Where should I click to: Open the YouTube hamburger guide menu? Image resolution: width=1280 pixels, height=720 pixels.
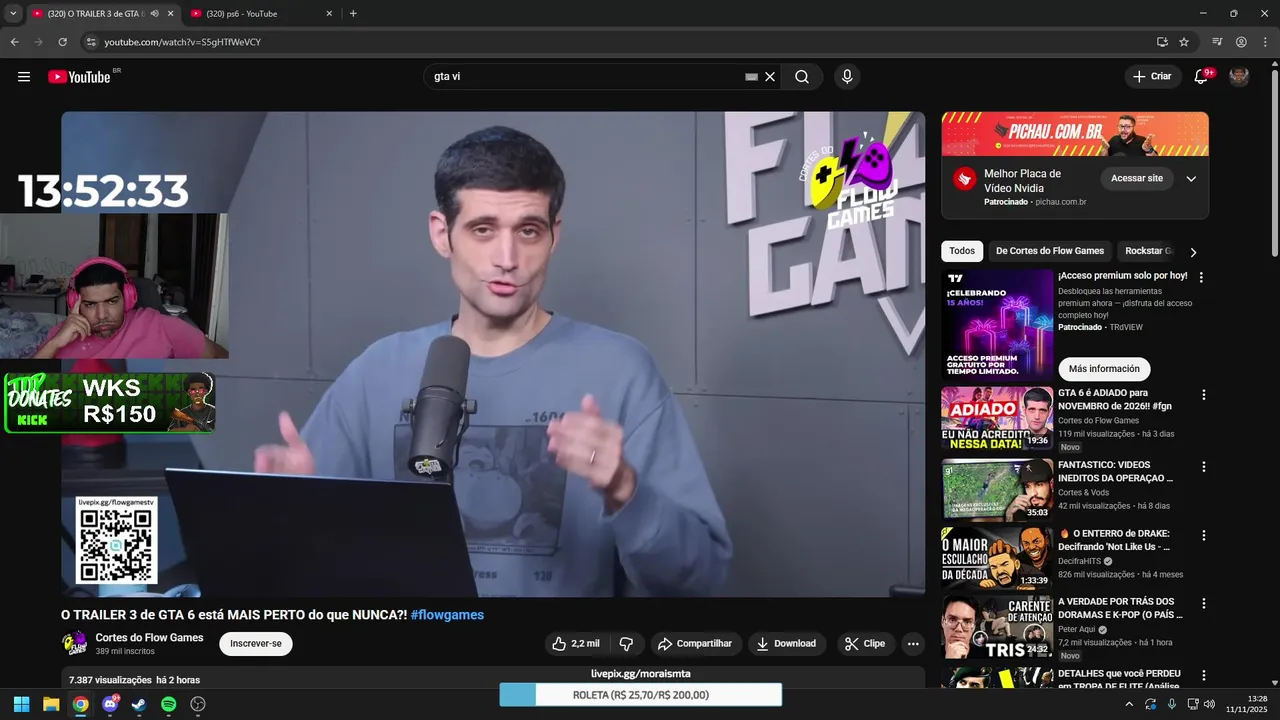click(x=24, y=77)
